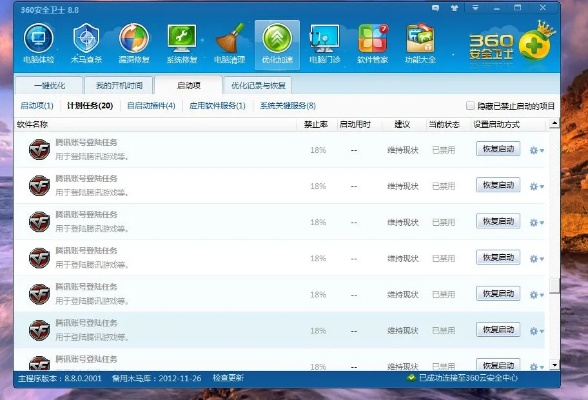The image size is (588, 400).
Task: Click 恢复启动 in the fourth row
Action: (498, 257)
